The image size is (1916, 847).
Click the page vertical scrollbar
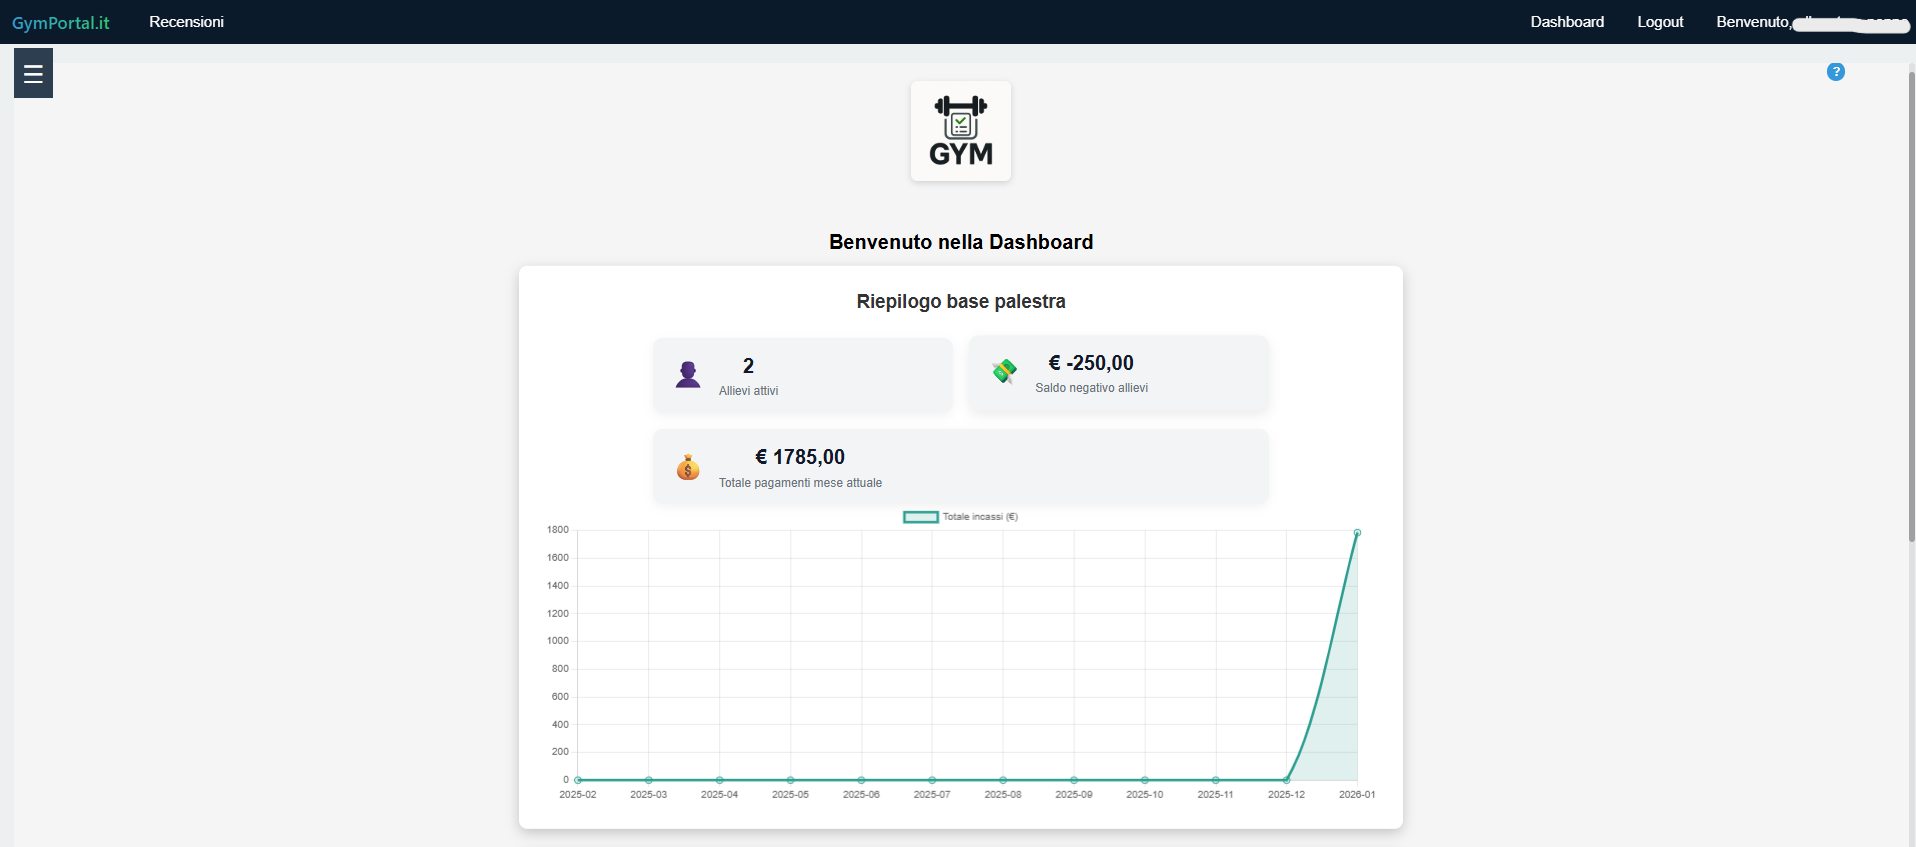pyautogui.click(x=1911, y=300)
